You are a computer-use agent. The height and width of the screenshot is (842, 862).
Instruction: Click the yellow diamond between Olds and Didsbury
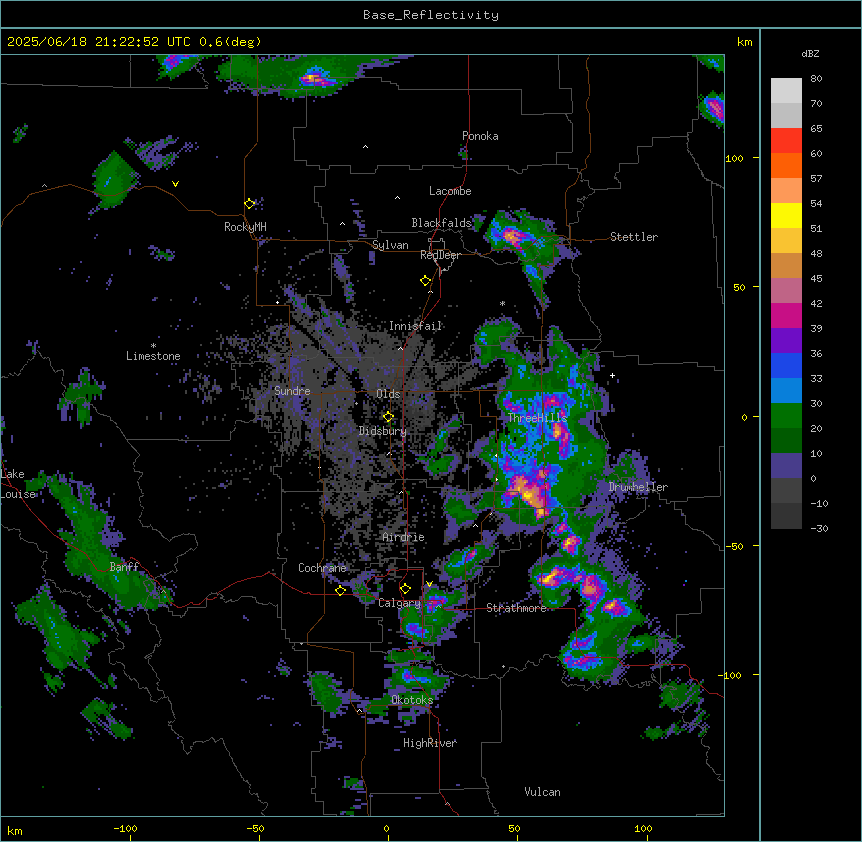[389, 417]
